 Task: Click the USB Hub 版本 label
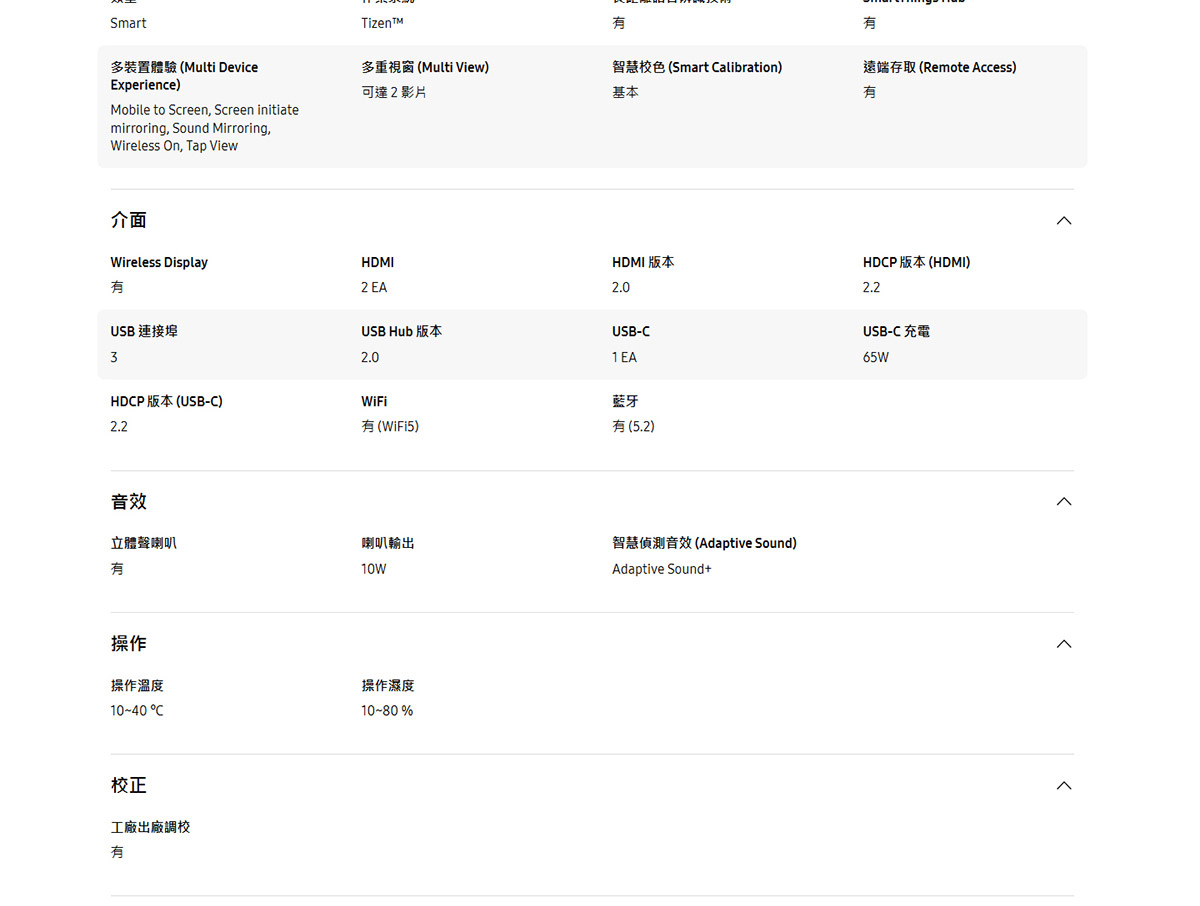tap(401, 331)
